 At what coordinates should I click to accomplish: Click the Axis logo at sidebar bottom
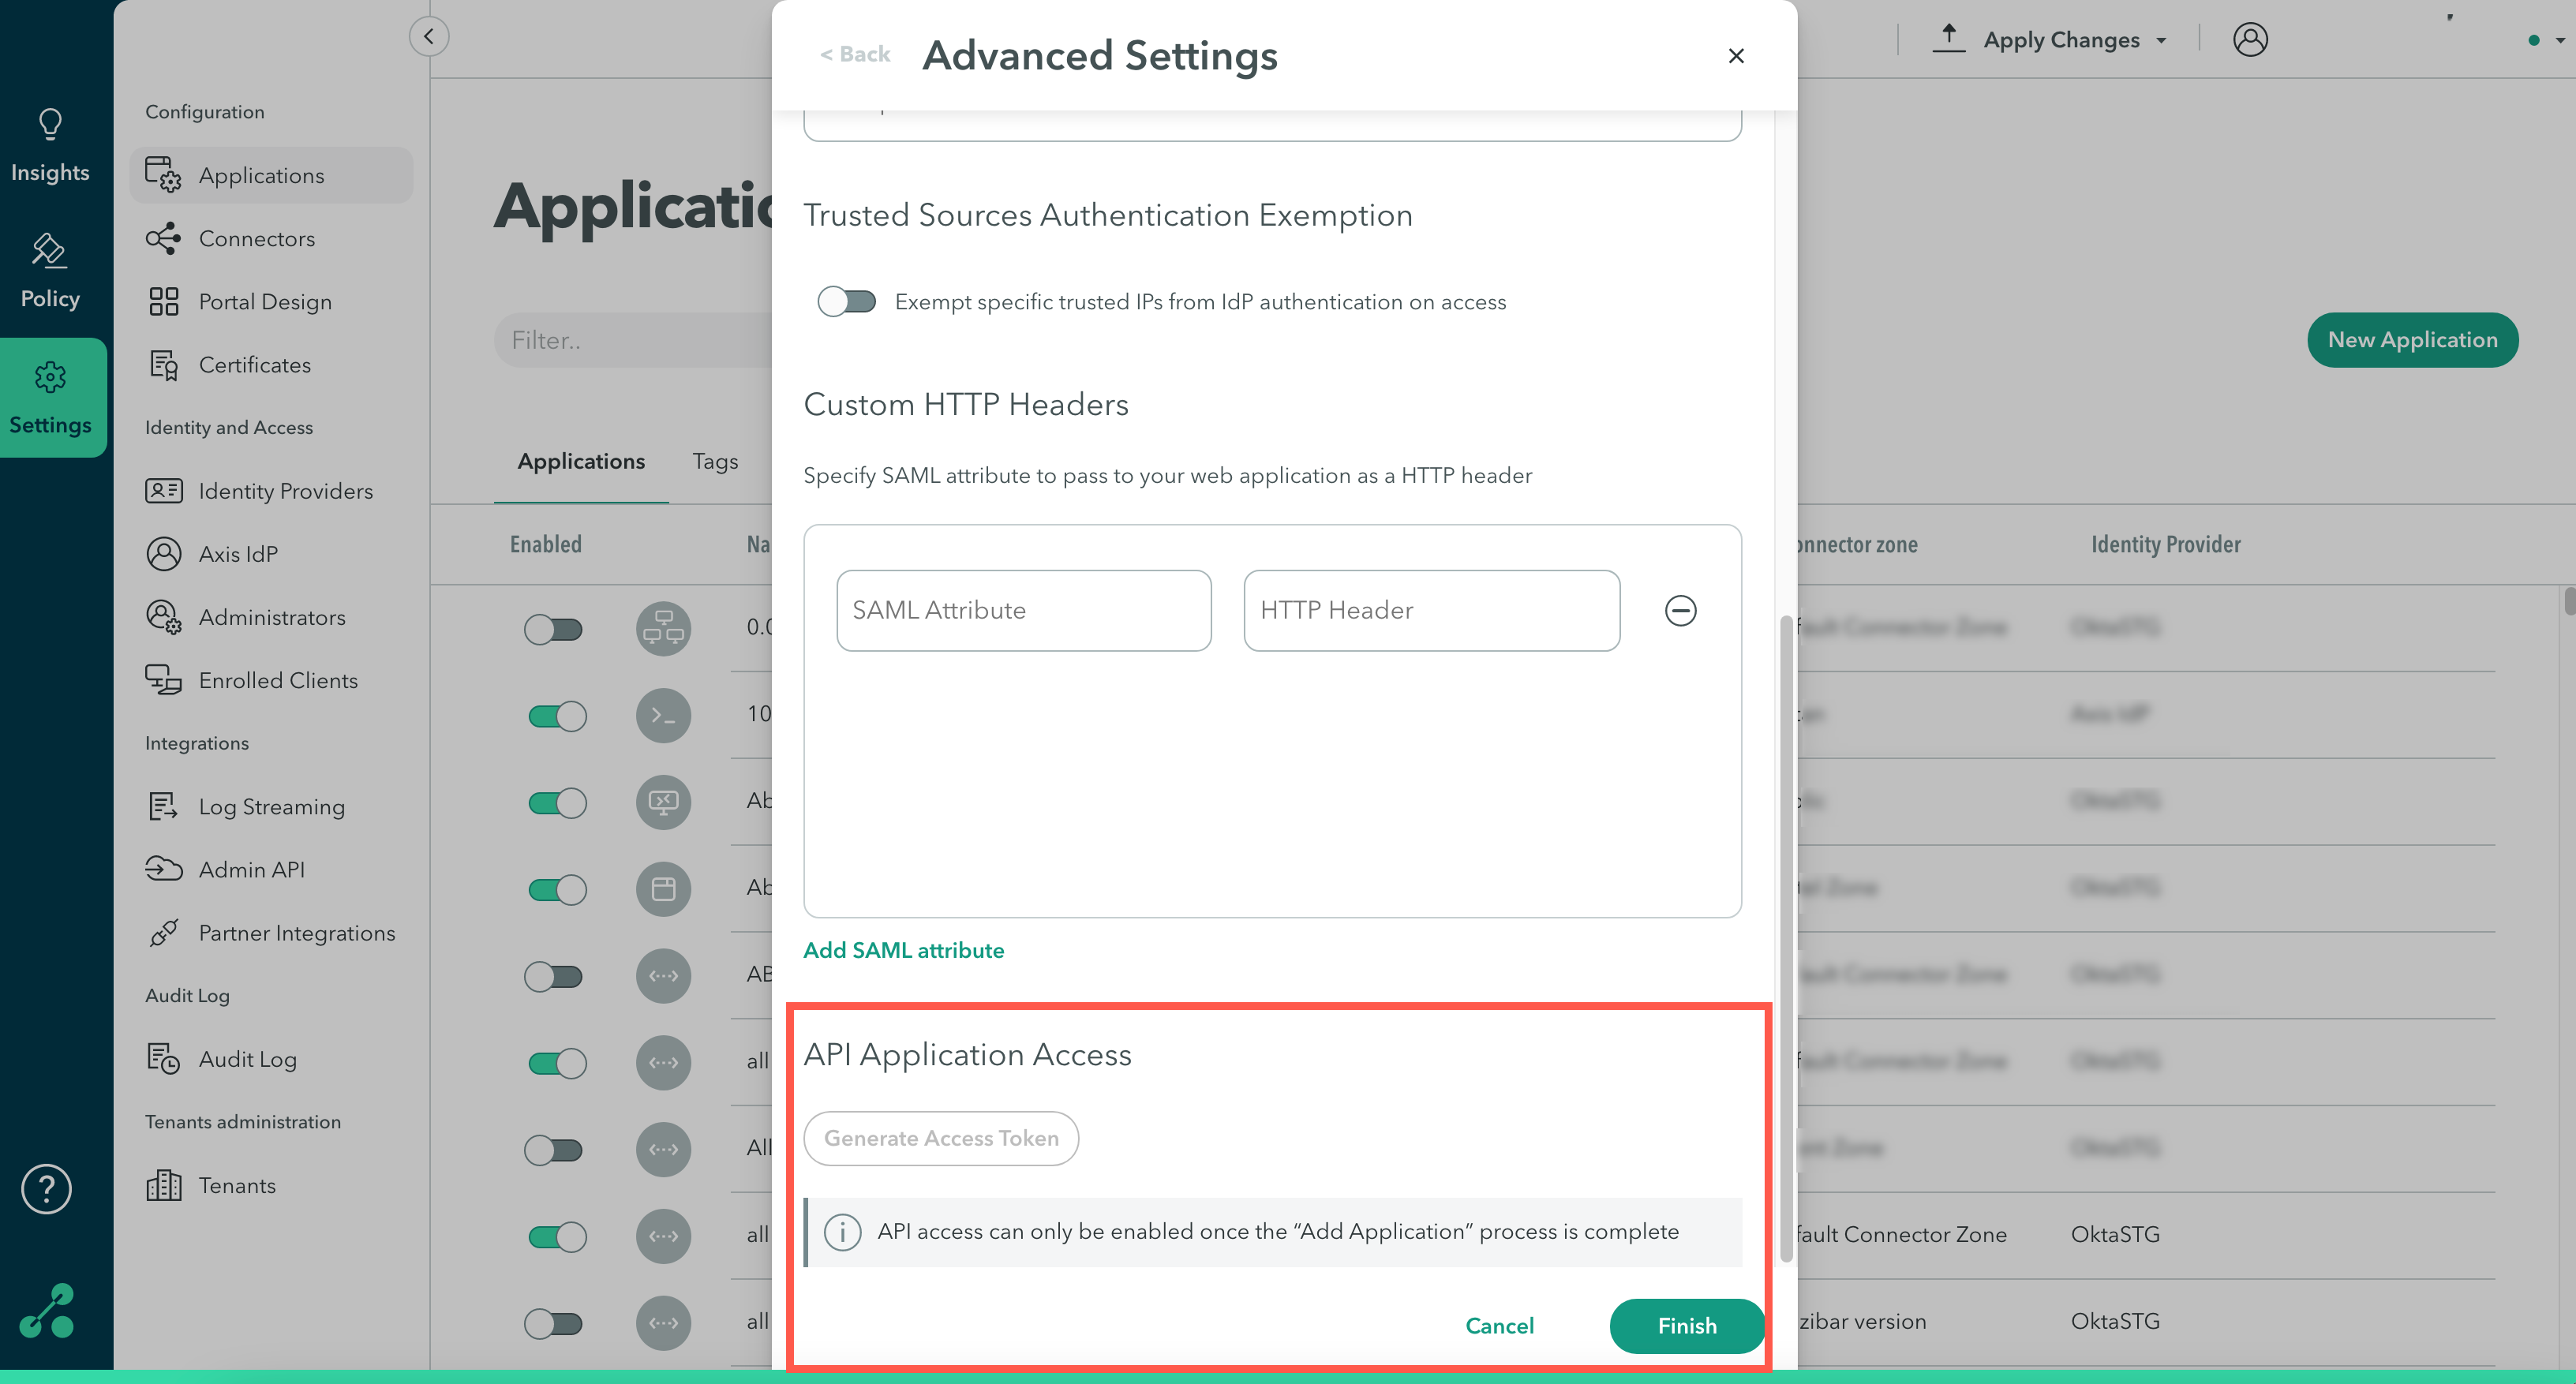coord(47,1310)
